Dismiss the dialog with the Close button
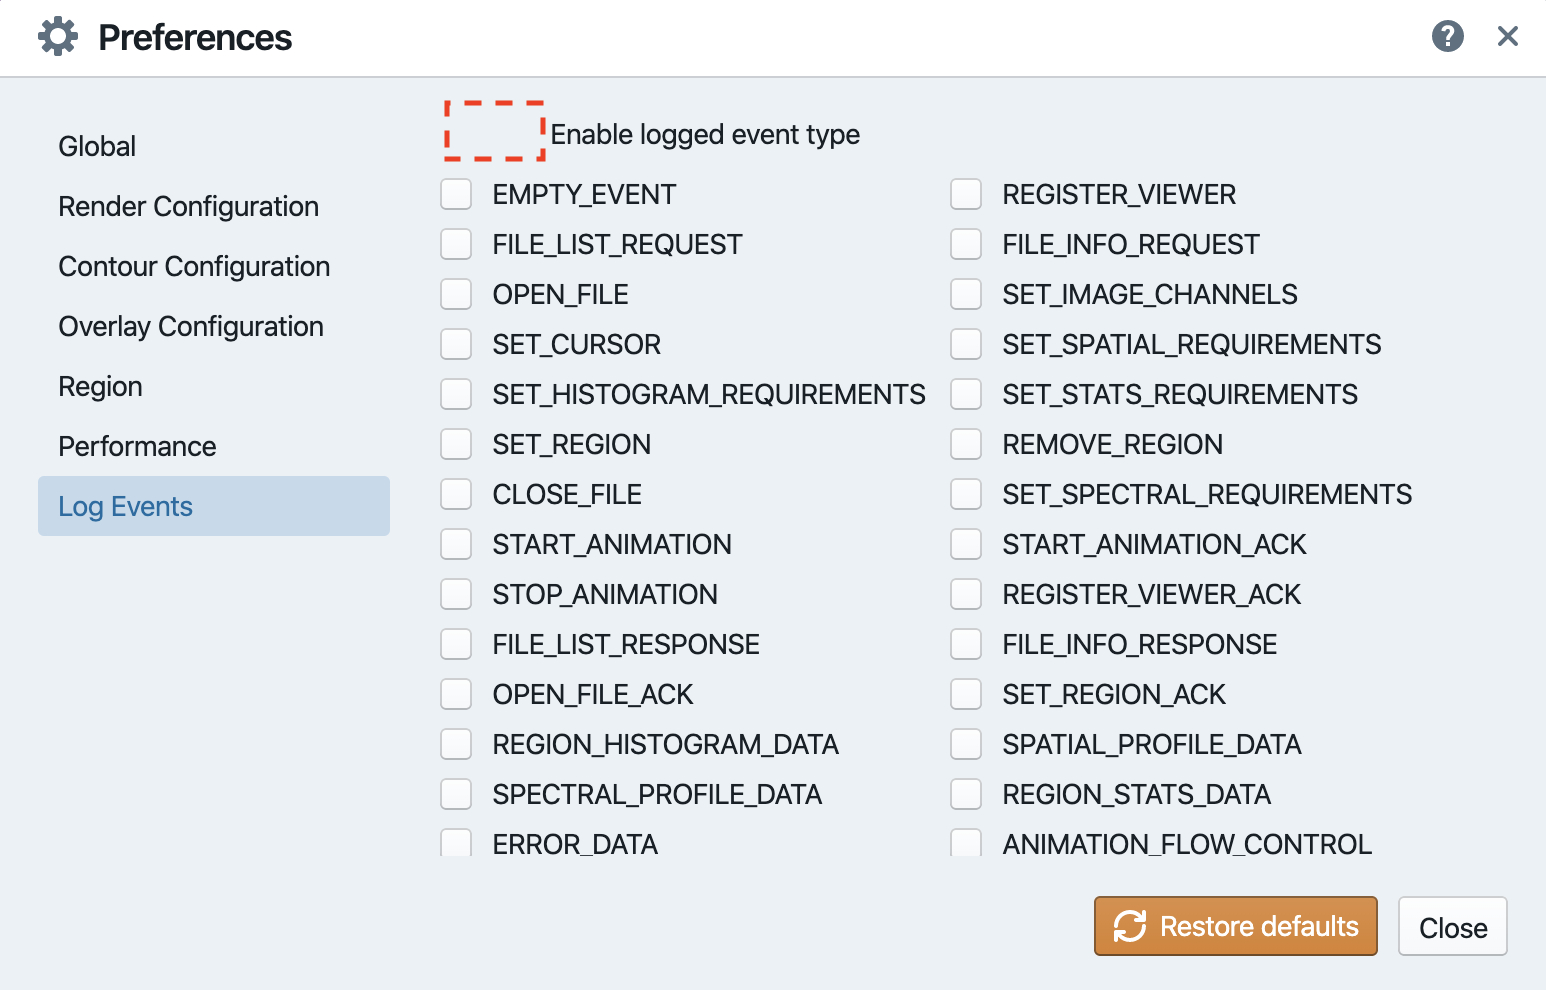 pos(1452,926)
